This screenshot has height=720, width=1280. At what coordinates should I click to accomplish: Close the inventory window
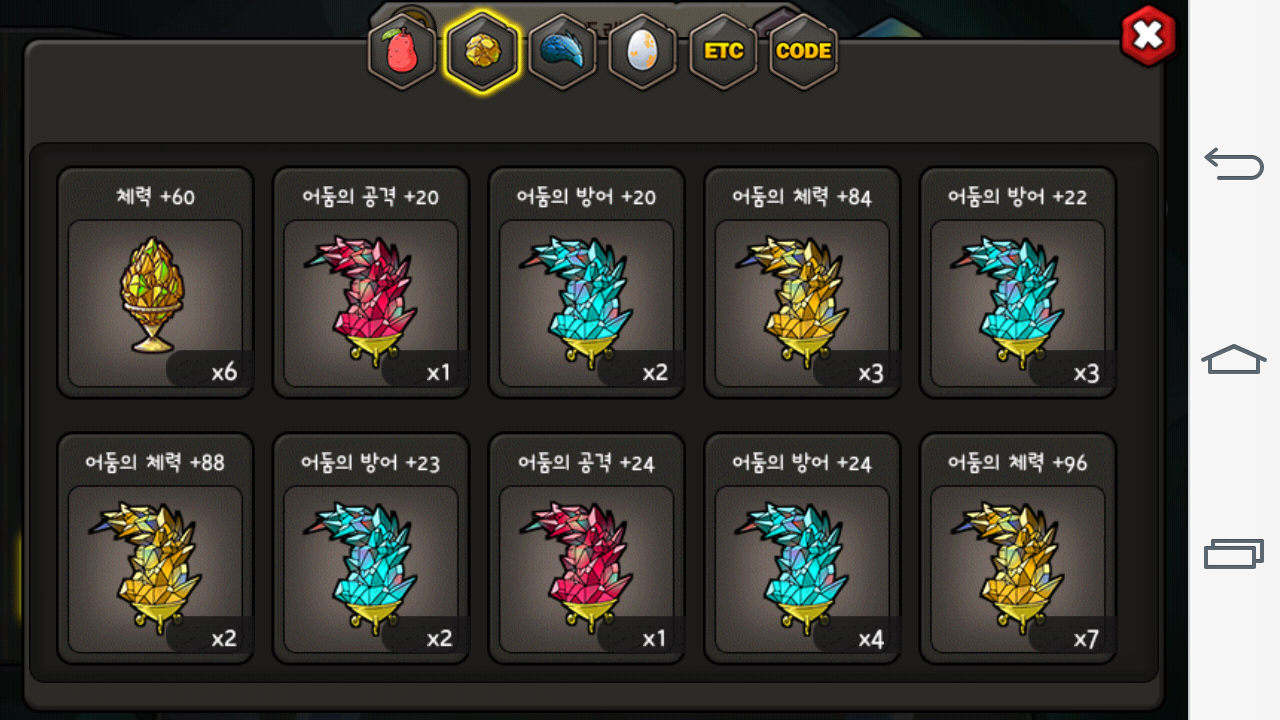(x=1149, y=36)
